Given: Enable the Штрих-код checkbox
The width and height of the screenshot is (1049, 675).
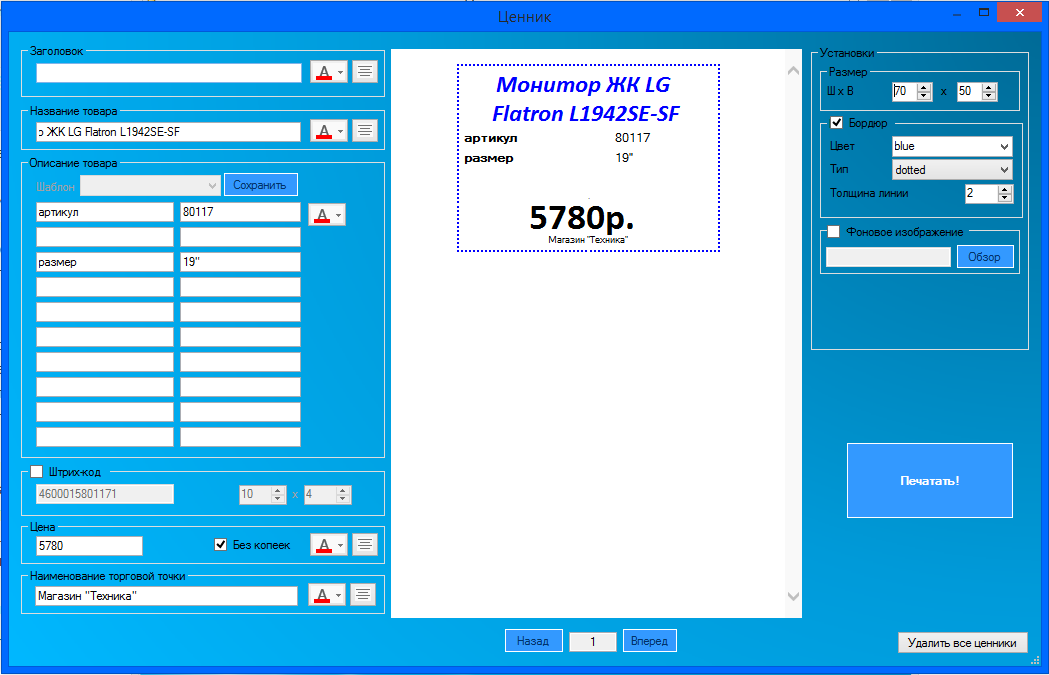Looking at the screenshot, I should (37, 472).
